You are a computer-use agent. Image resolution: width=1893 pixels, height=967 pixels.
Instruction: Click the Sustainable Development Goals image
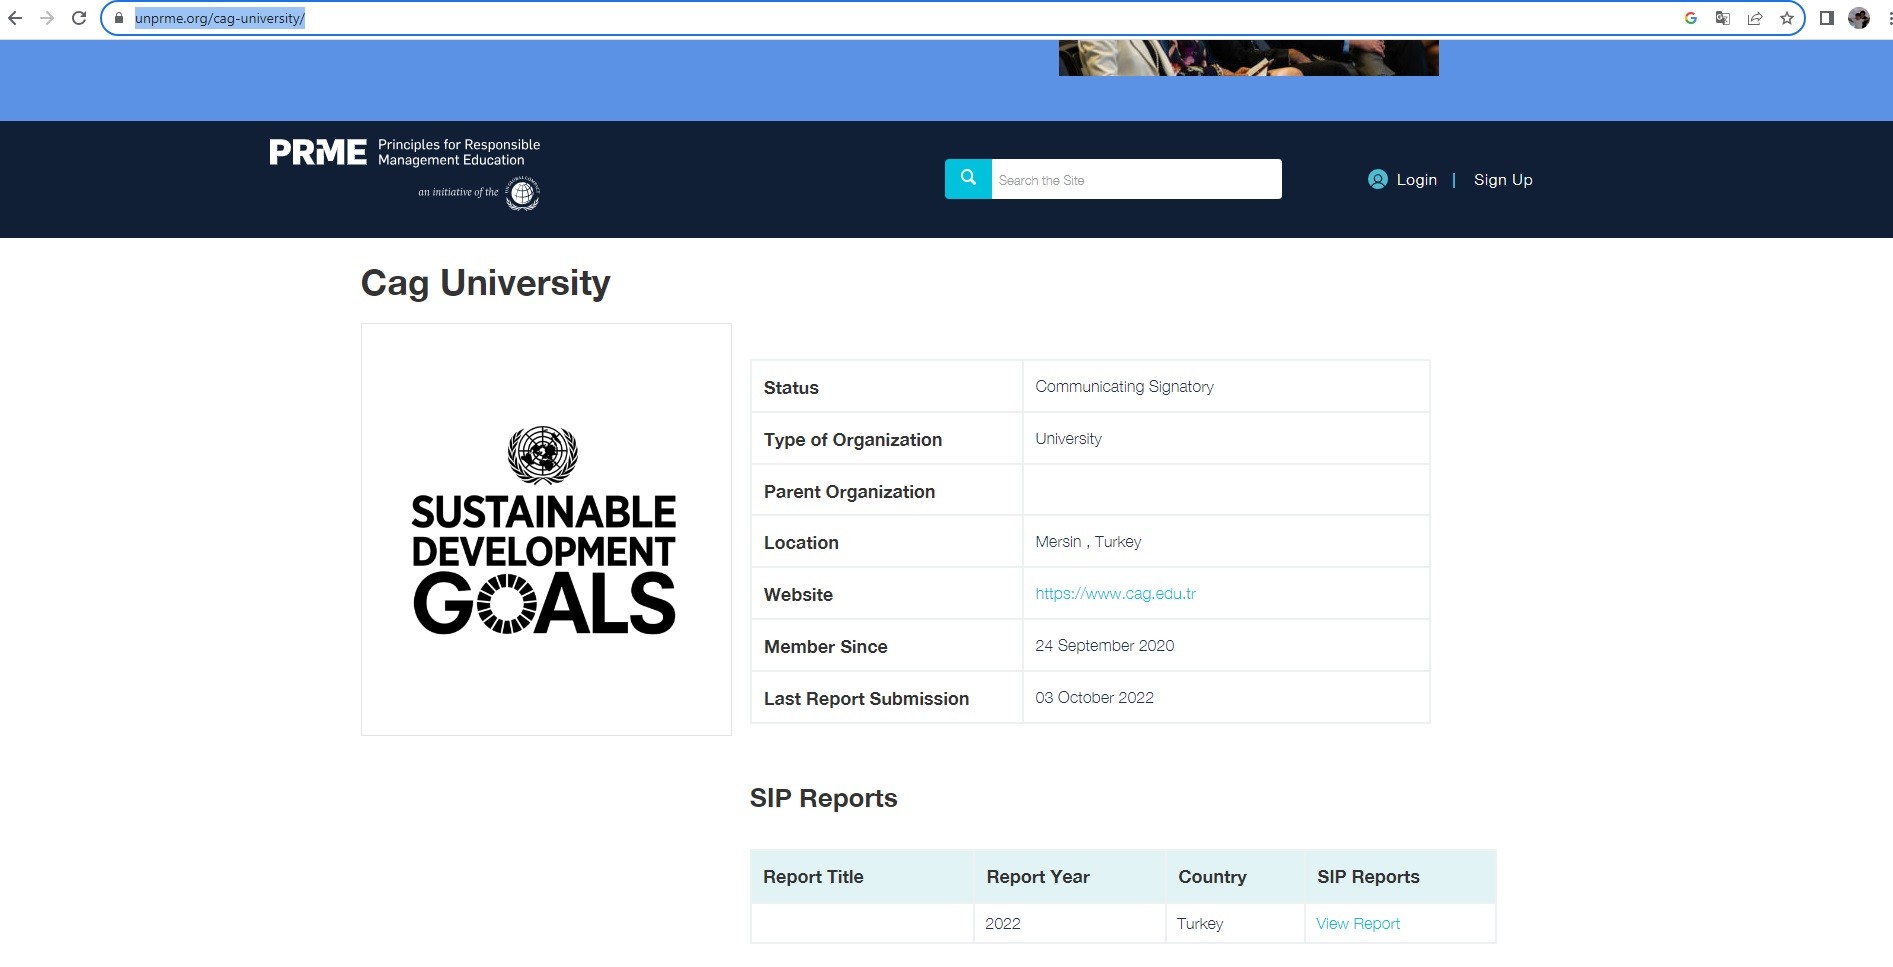pyautogui.click(x=546, y=529)
